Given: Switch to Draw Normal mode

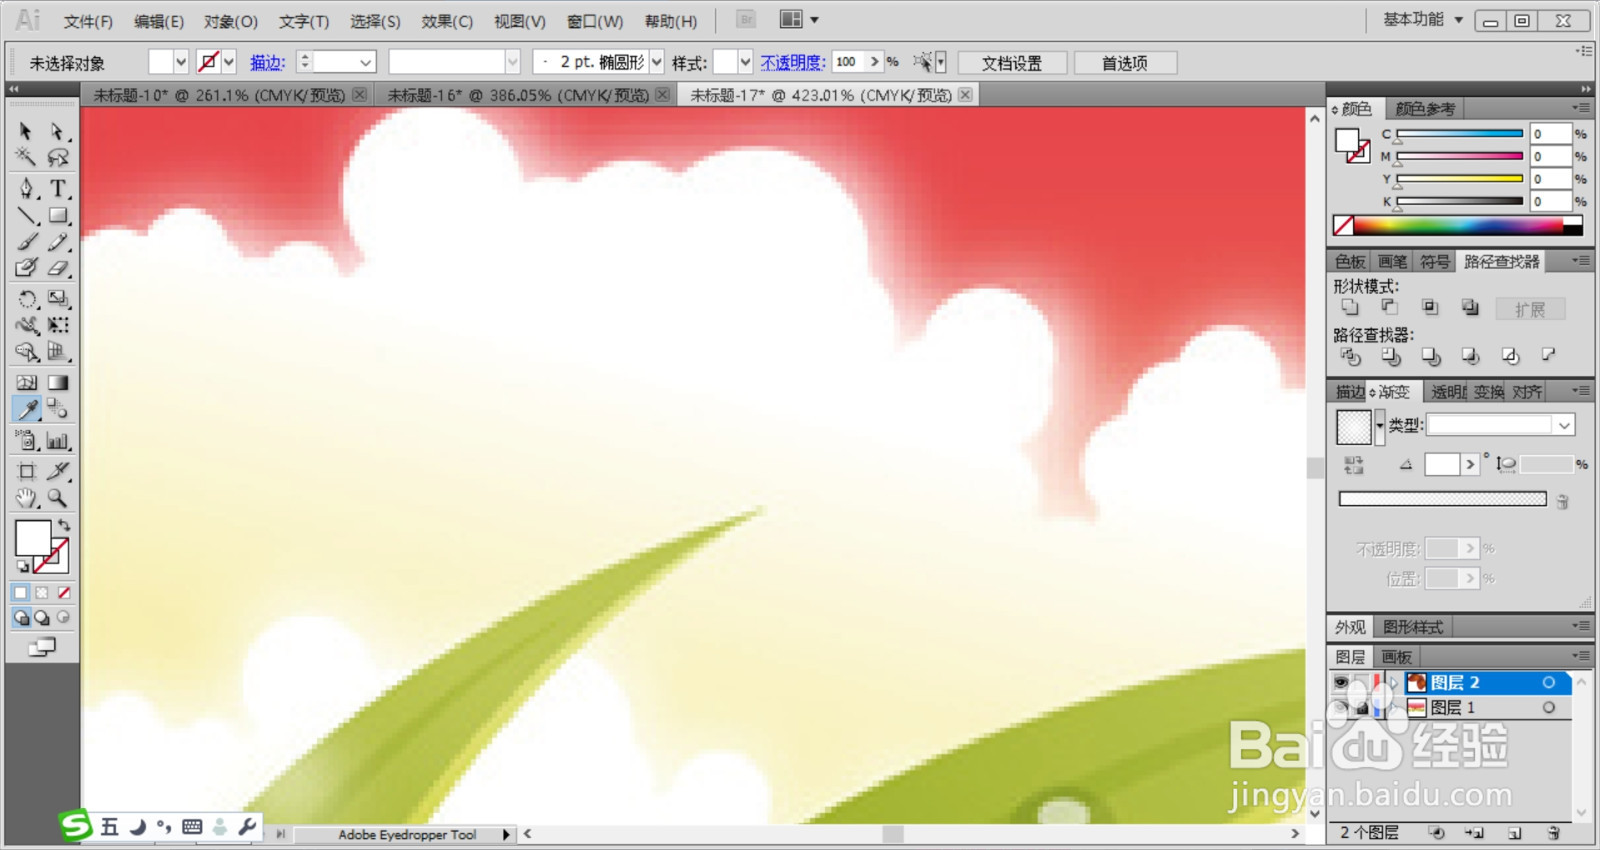Looking at the screenshot, I should coord(21,618).
